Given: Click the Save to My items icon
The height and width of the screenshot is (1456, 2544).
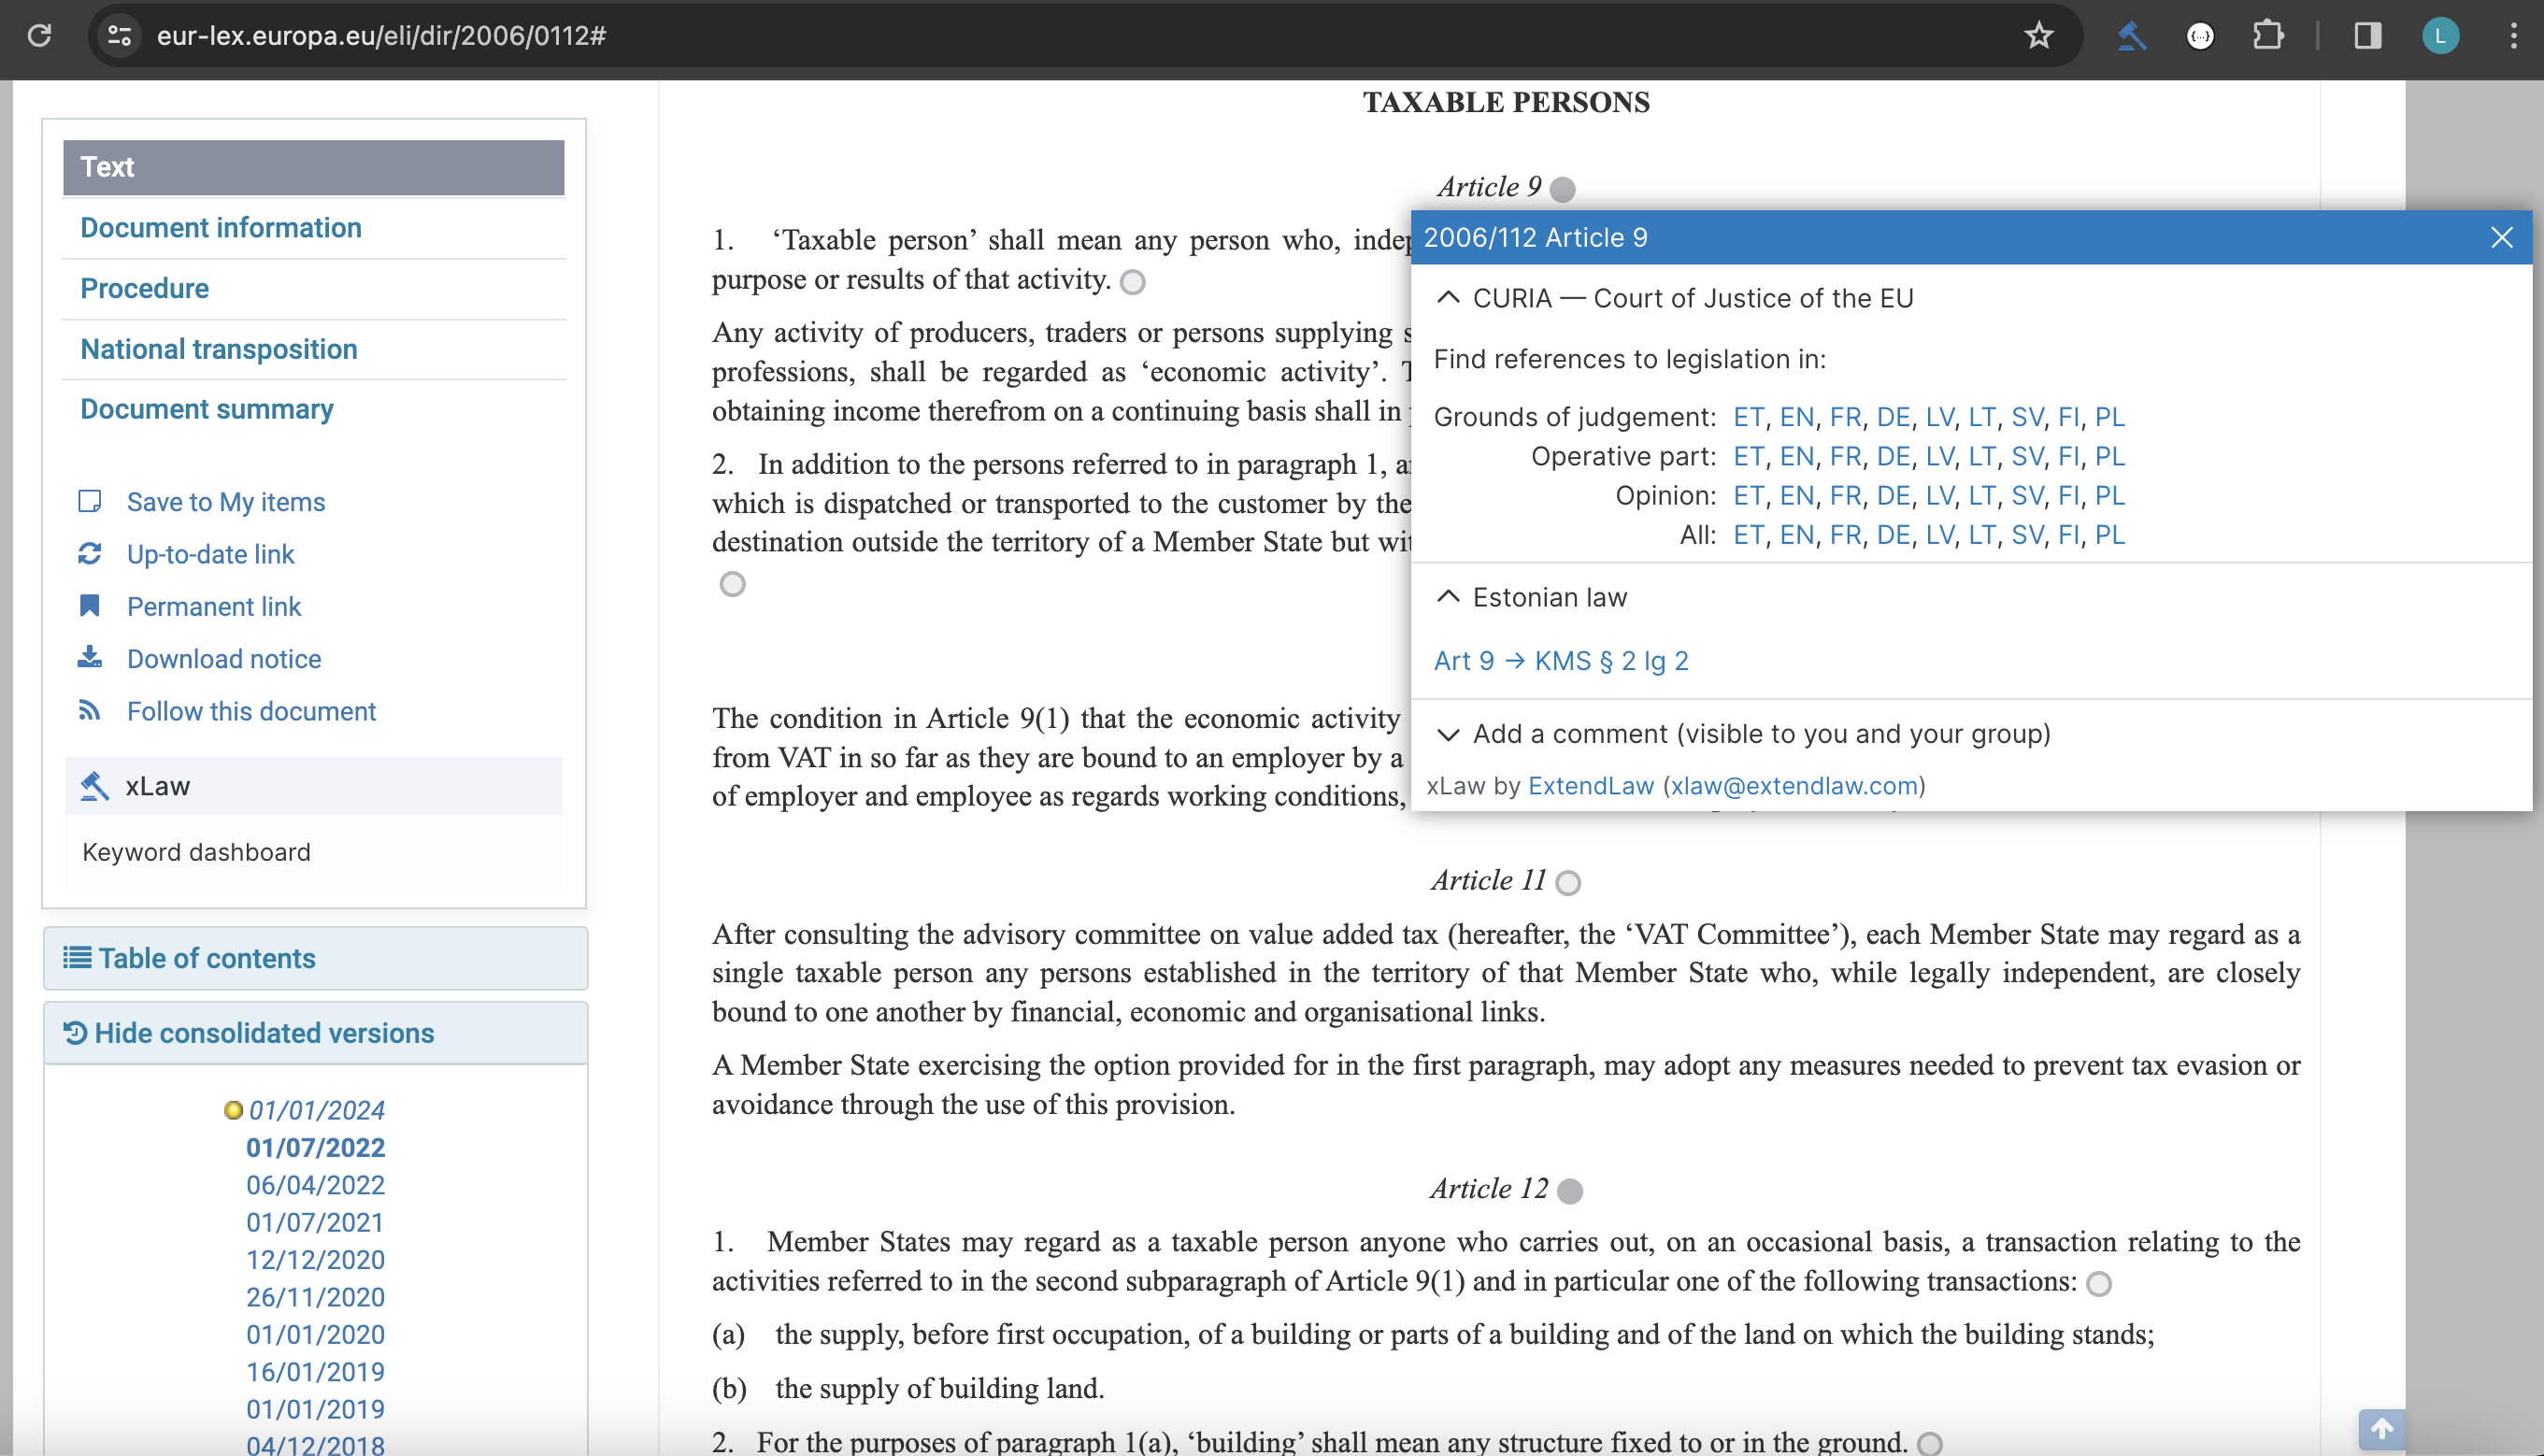Looking at the screenshot, I should click(90, 501).
